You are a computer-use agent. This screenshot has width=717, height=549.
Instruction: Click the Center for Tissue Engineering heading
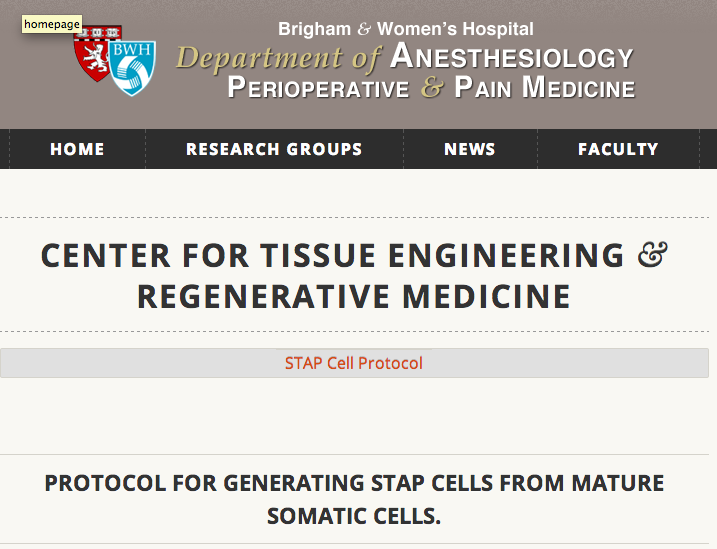354,255
